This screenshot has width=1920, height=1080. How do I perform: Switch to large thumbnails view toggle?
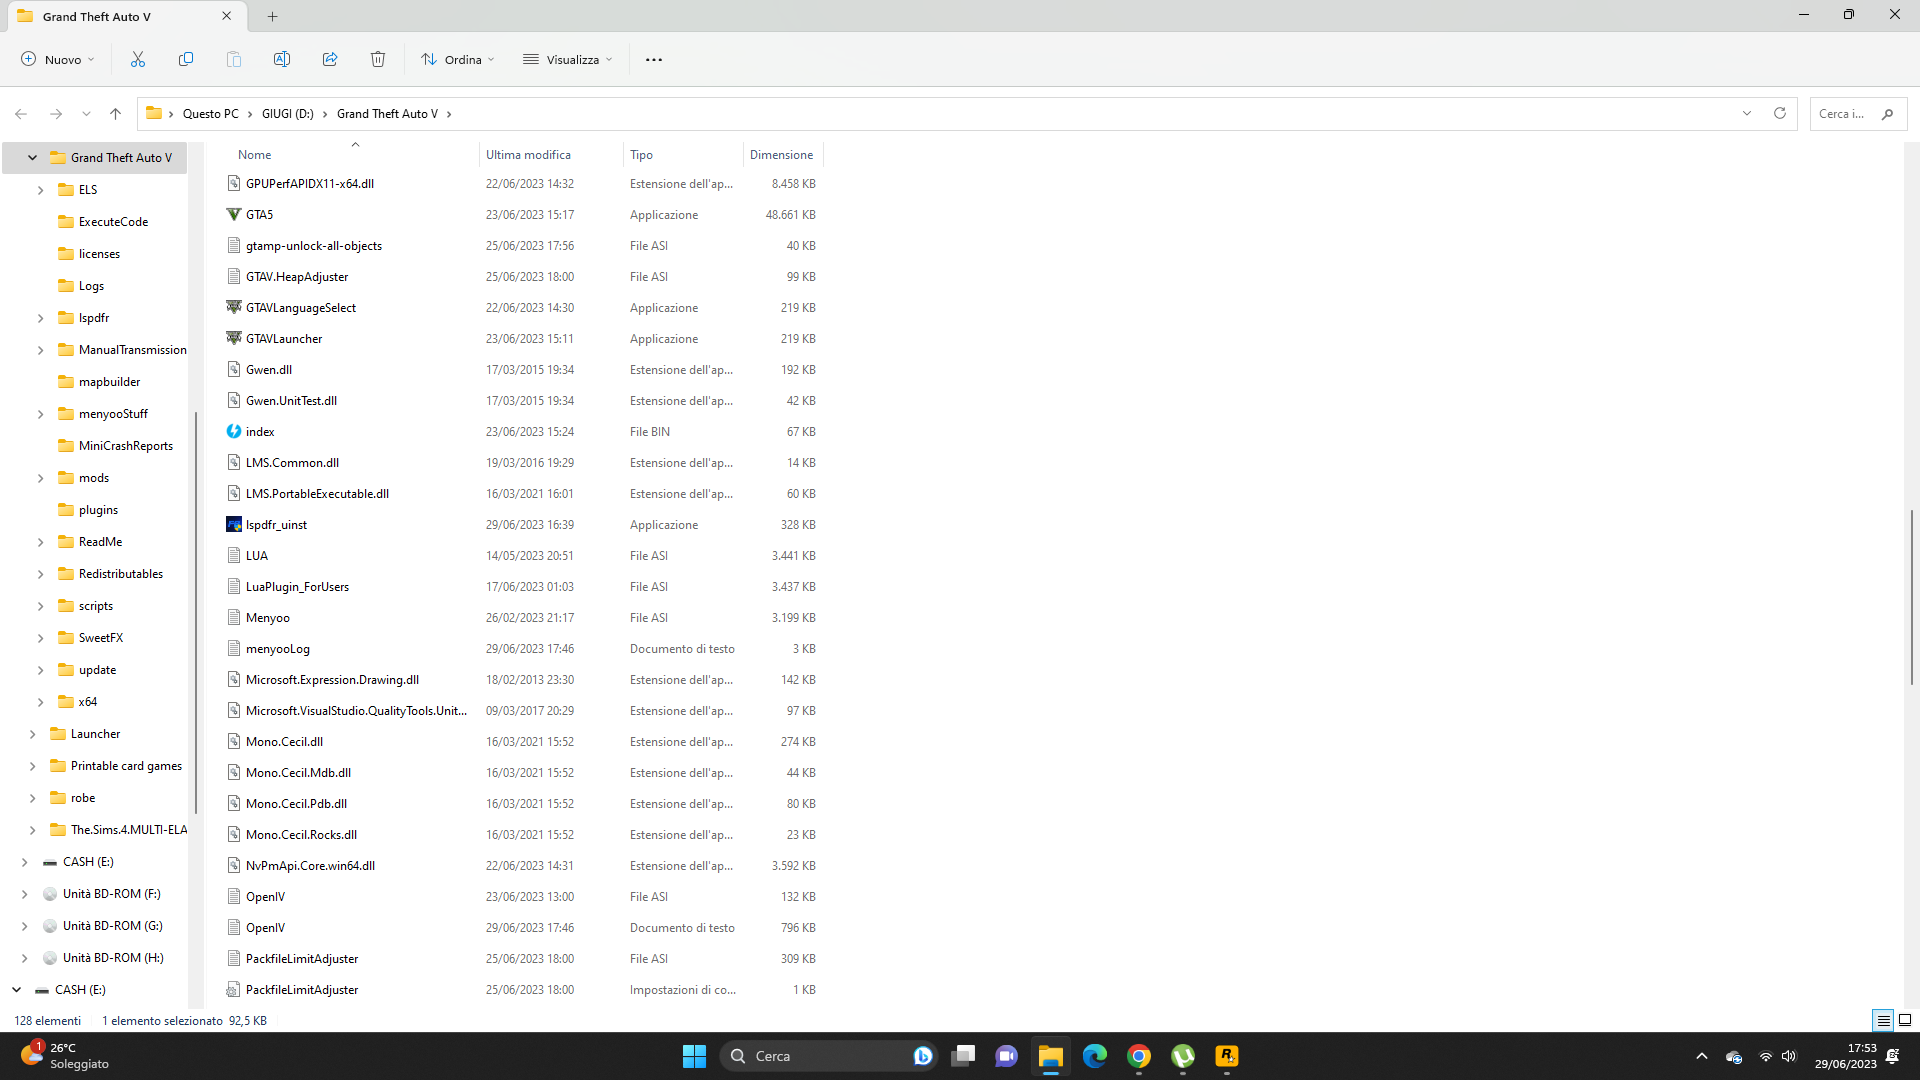coord(1905,1021)
